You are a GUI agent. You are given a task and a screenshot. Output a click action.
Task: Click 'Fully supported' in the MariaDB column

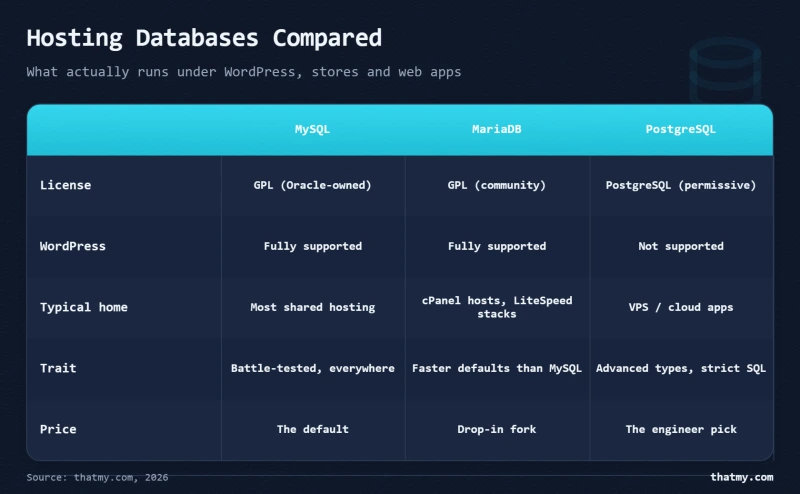coord(496,246)
